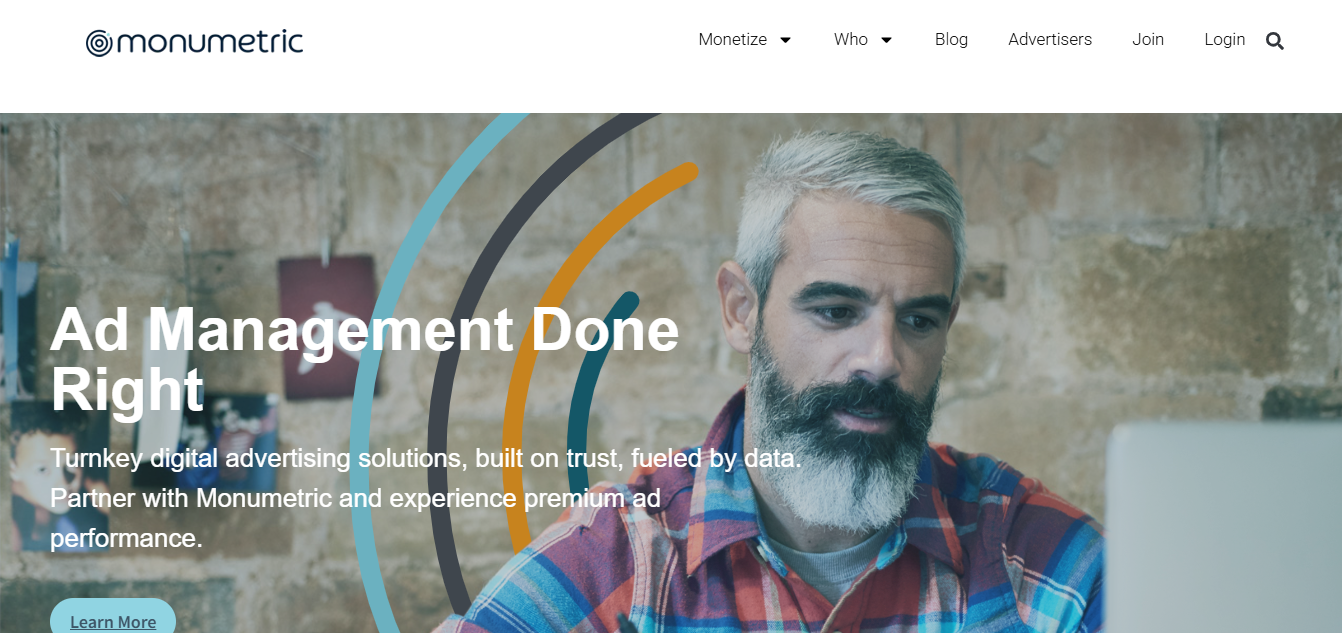Click the Login link
1342x633 pixels.
click(x=1224, y=40)
